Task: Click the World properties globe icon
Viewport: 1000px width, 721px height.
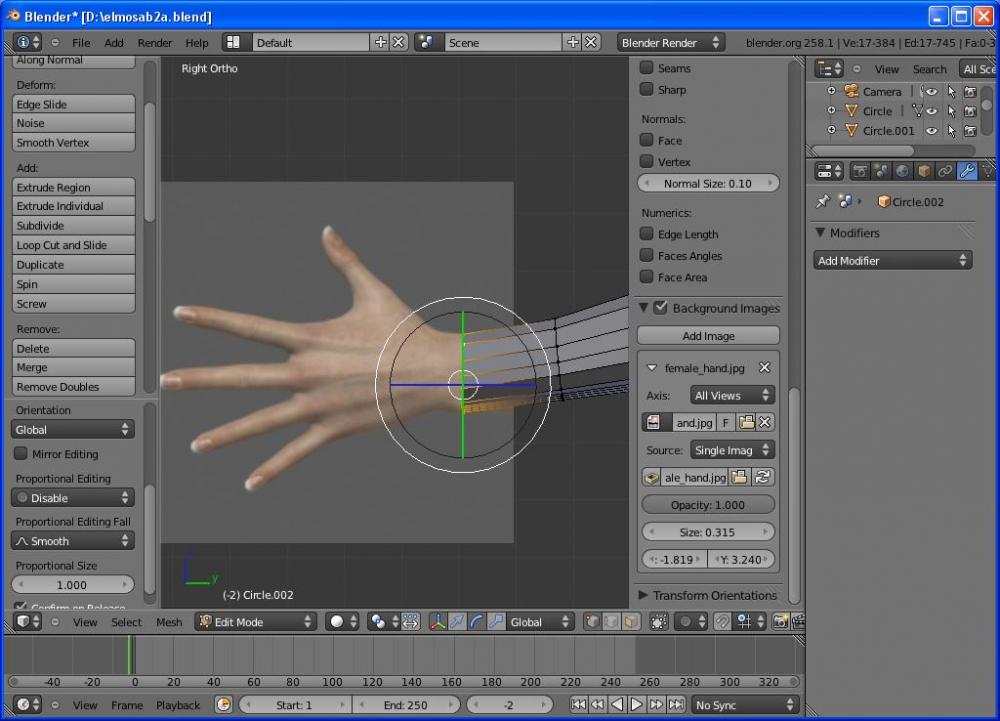Action: (903, 171)
